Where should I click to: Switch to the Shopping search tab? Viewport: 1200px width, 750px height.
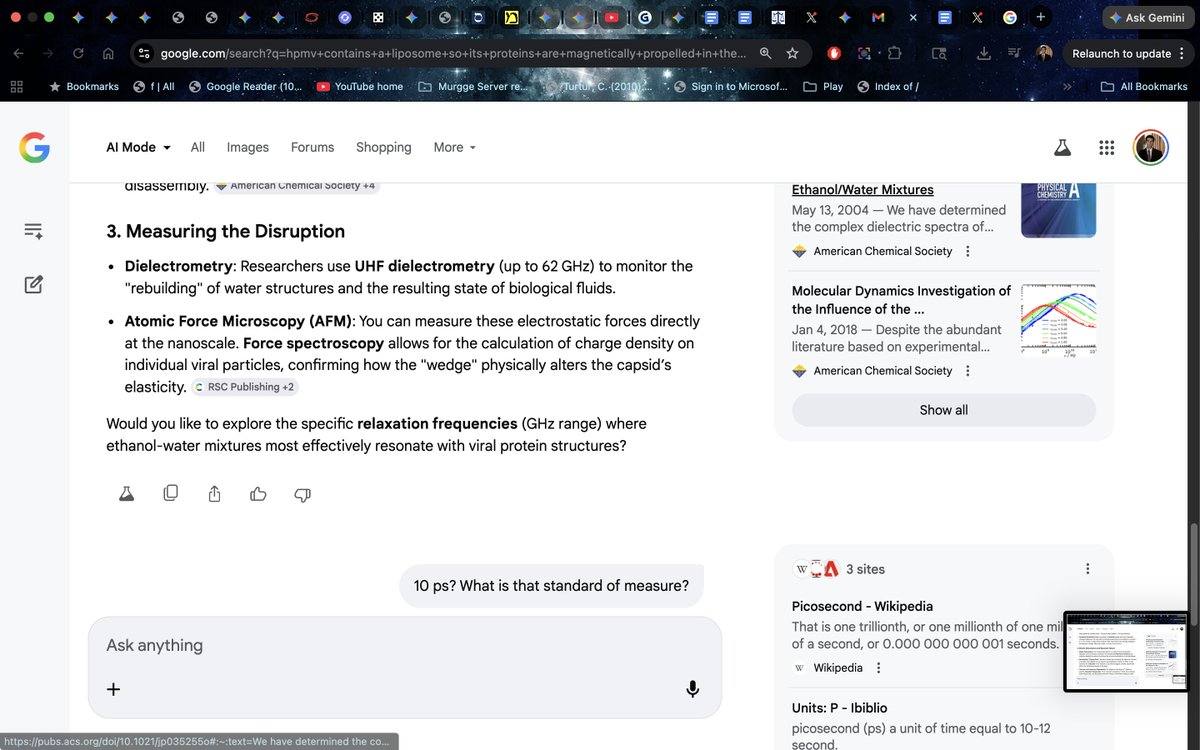pyautogui.click(x=384, y=147)
